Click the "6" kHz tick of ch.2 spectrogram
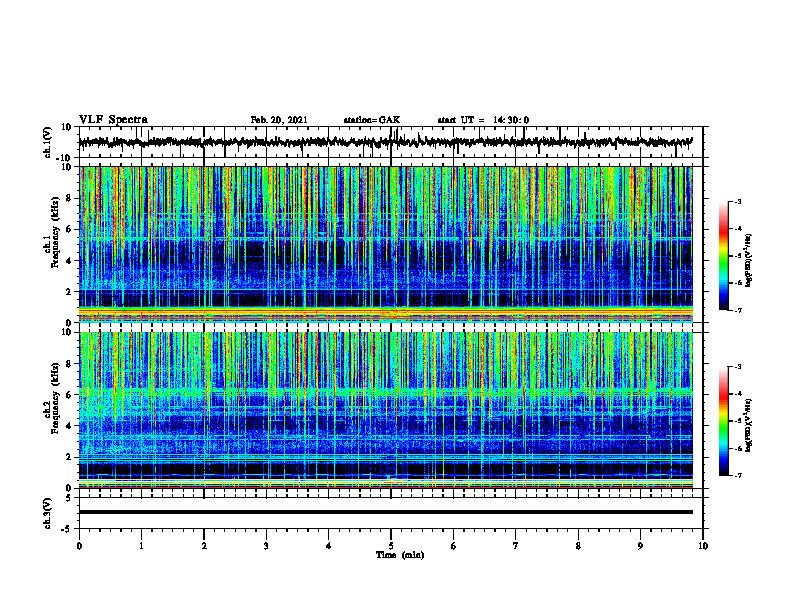 point(69,395)
